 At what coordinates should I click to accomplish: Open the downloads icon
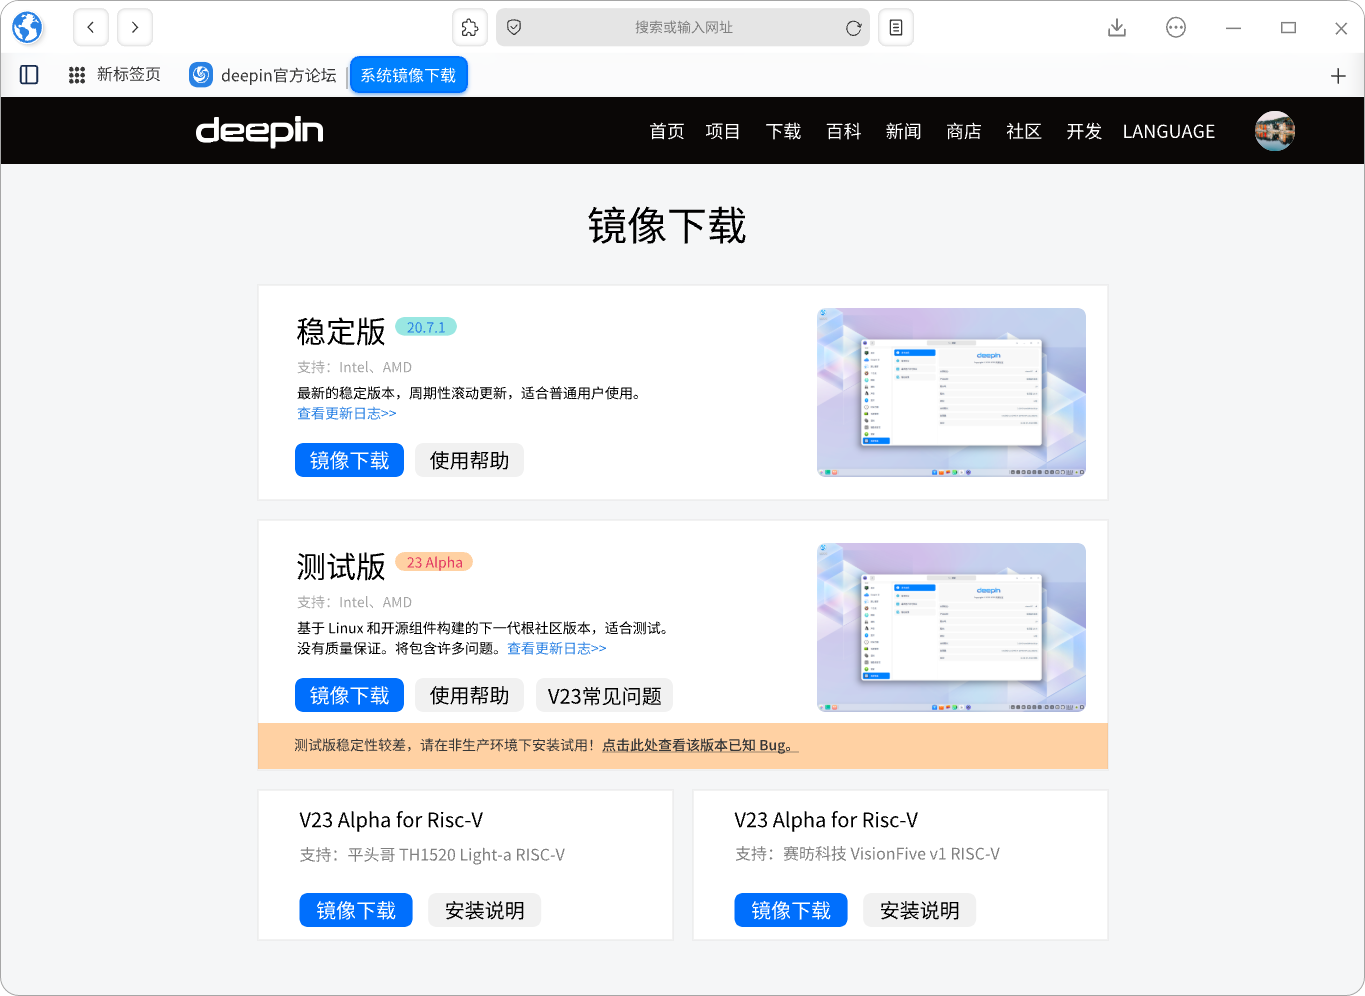tap(1117, 28)
